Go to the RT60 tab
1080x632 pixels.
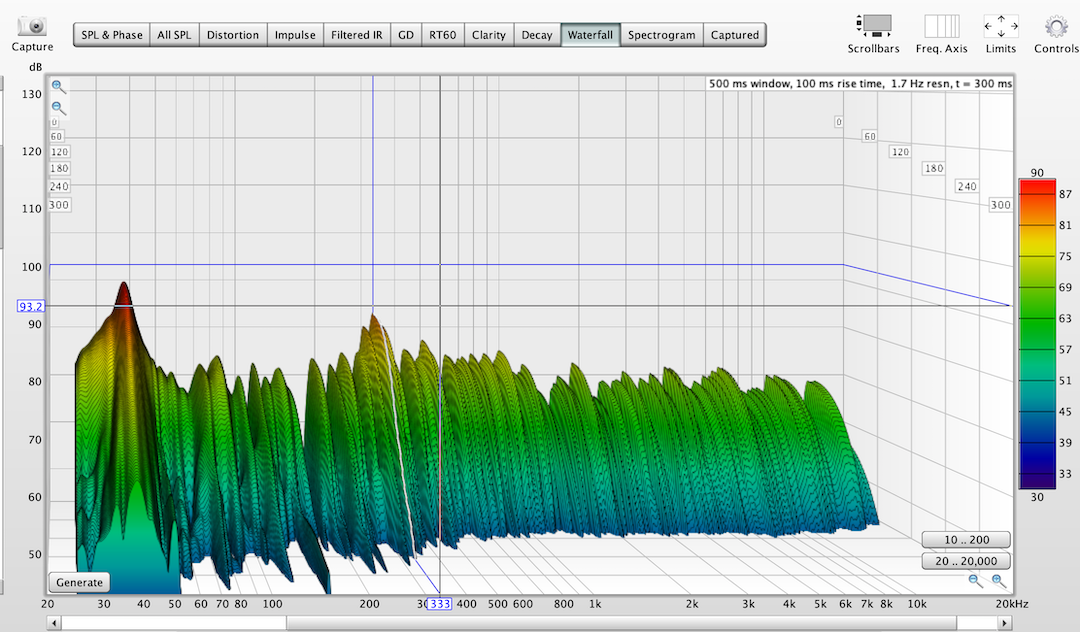point(442,35)
